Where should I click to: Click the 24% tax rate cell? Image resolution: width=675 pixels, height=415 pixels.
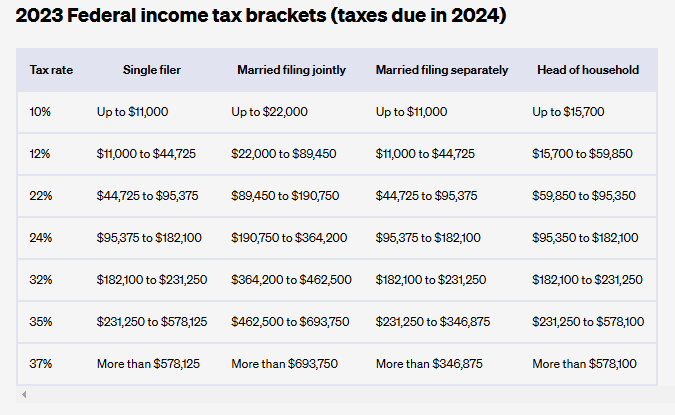point(41,238)
